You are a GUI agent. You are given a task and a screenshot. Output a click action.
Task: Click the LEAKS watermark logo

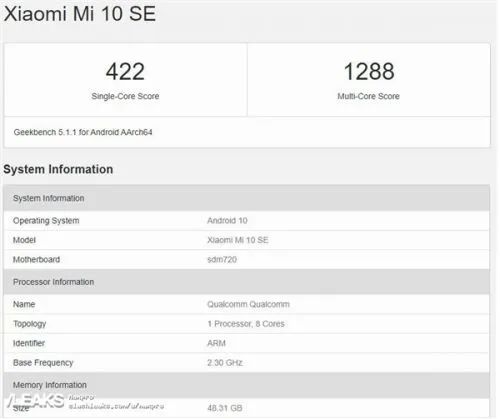click(36, 401)
